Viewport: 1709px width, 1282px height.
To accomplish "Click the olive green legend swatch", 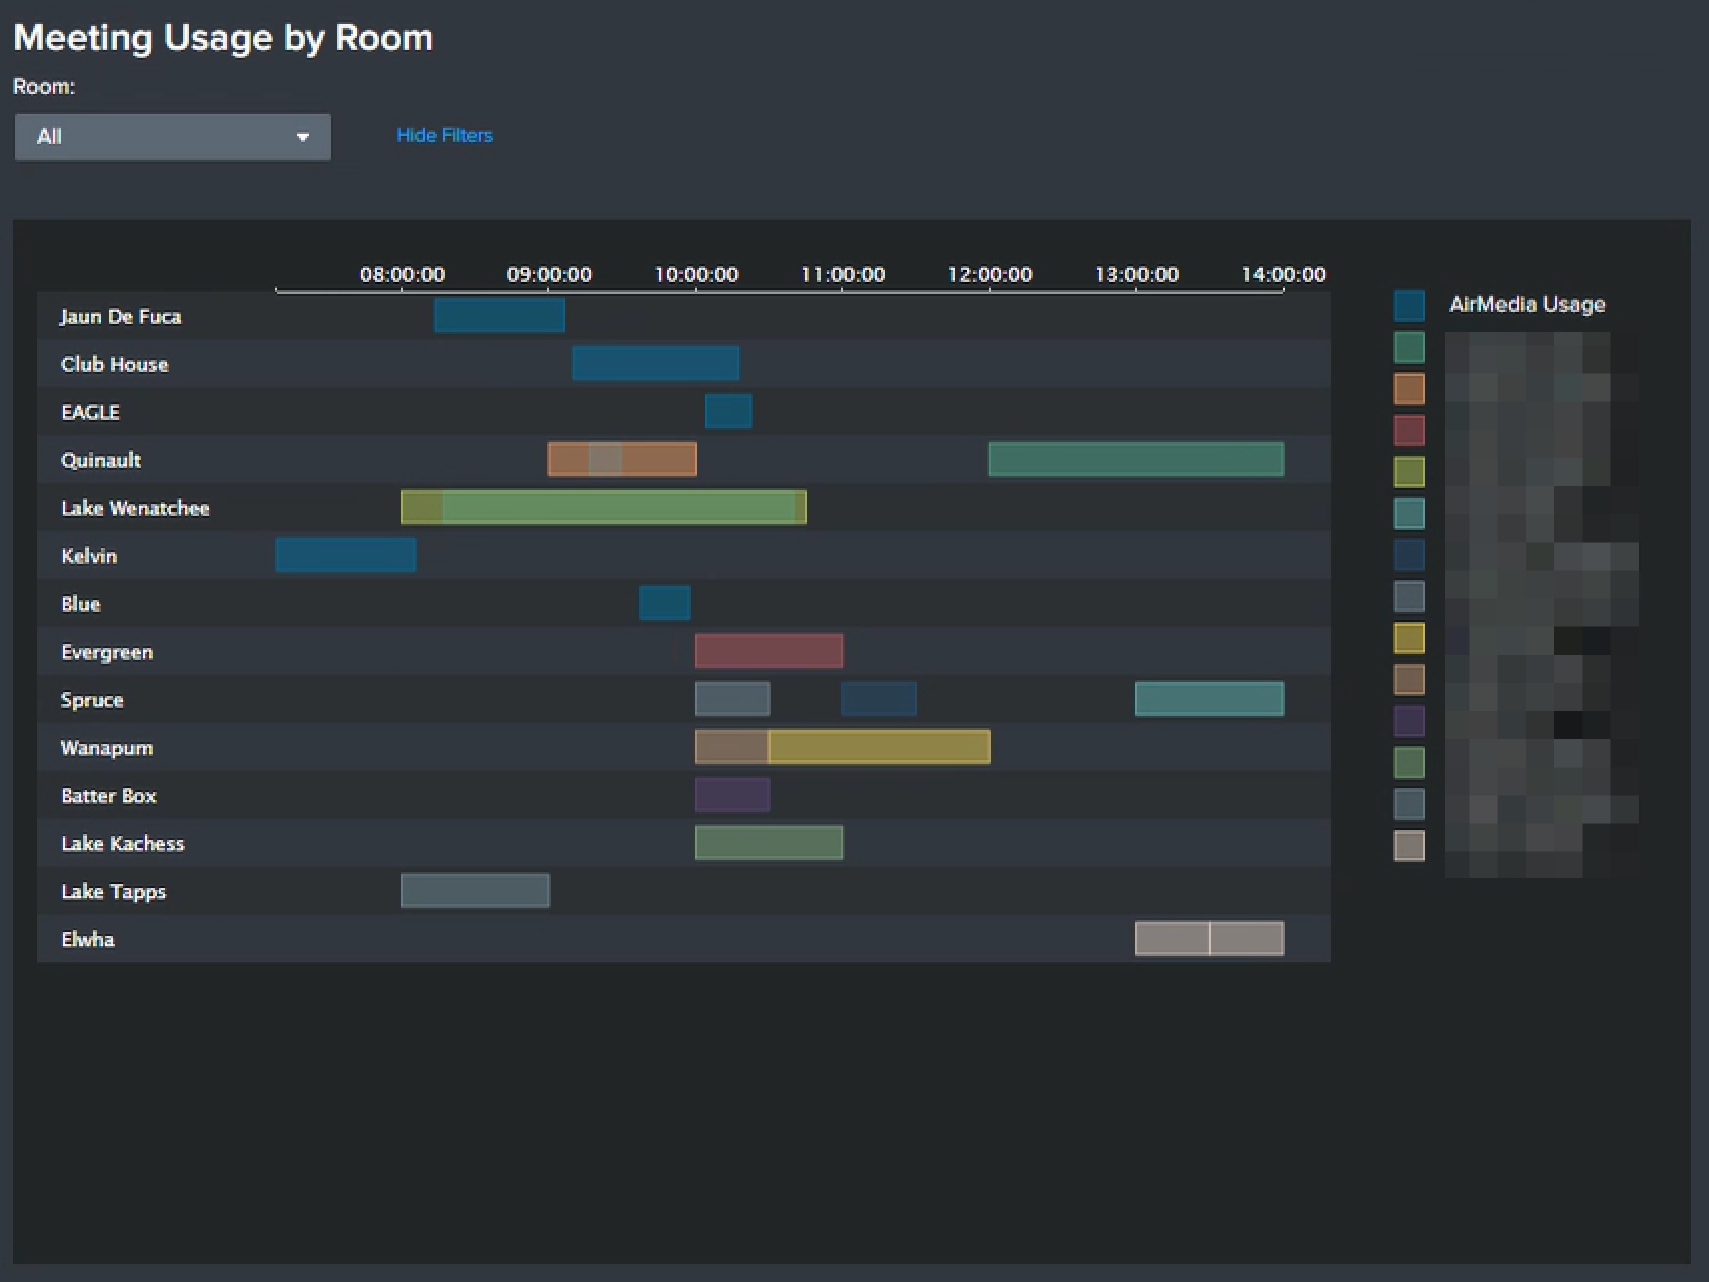I will [x=1409, y=471].
